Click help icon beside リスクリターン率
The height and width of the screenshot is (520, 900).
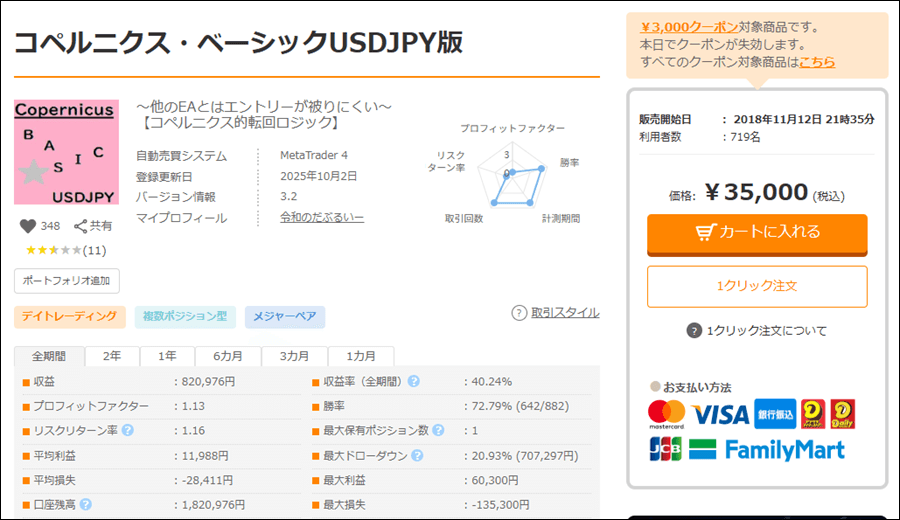(x=127, y=431)
